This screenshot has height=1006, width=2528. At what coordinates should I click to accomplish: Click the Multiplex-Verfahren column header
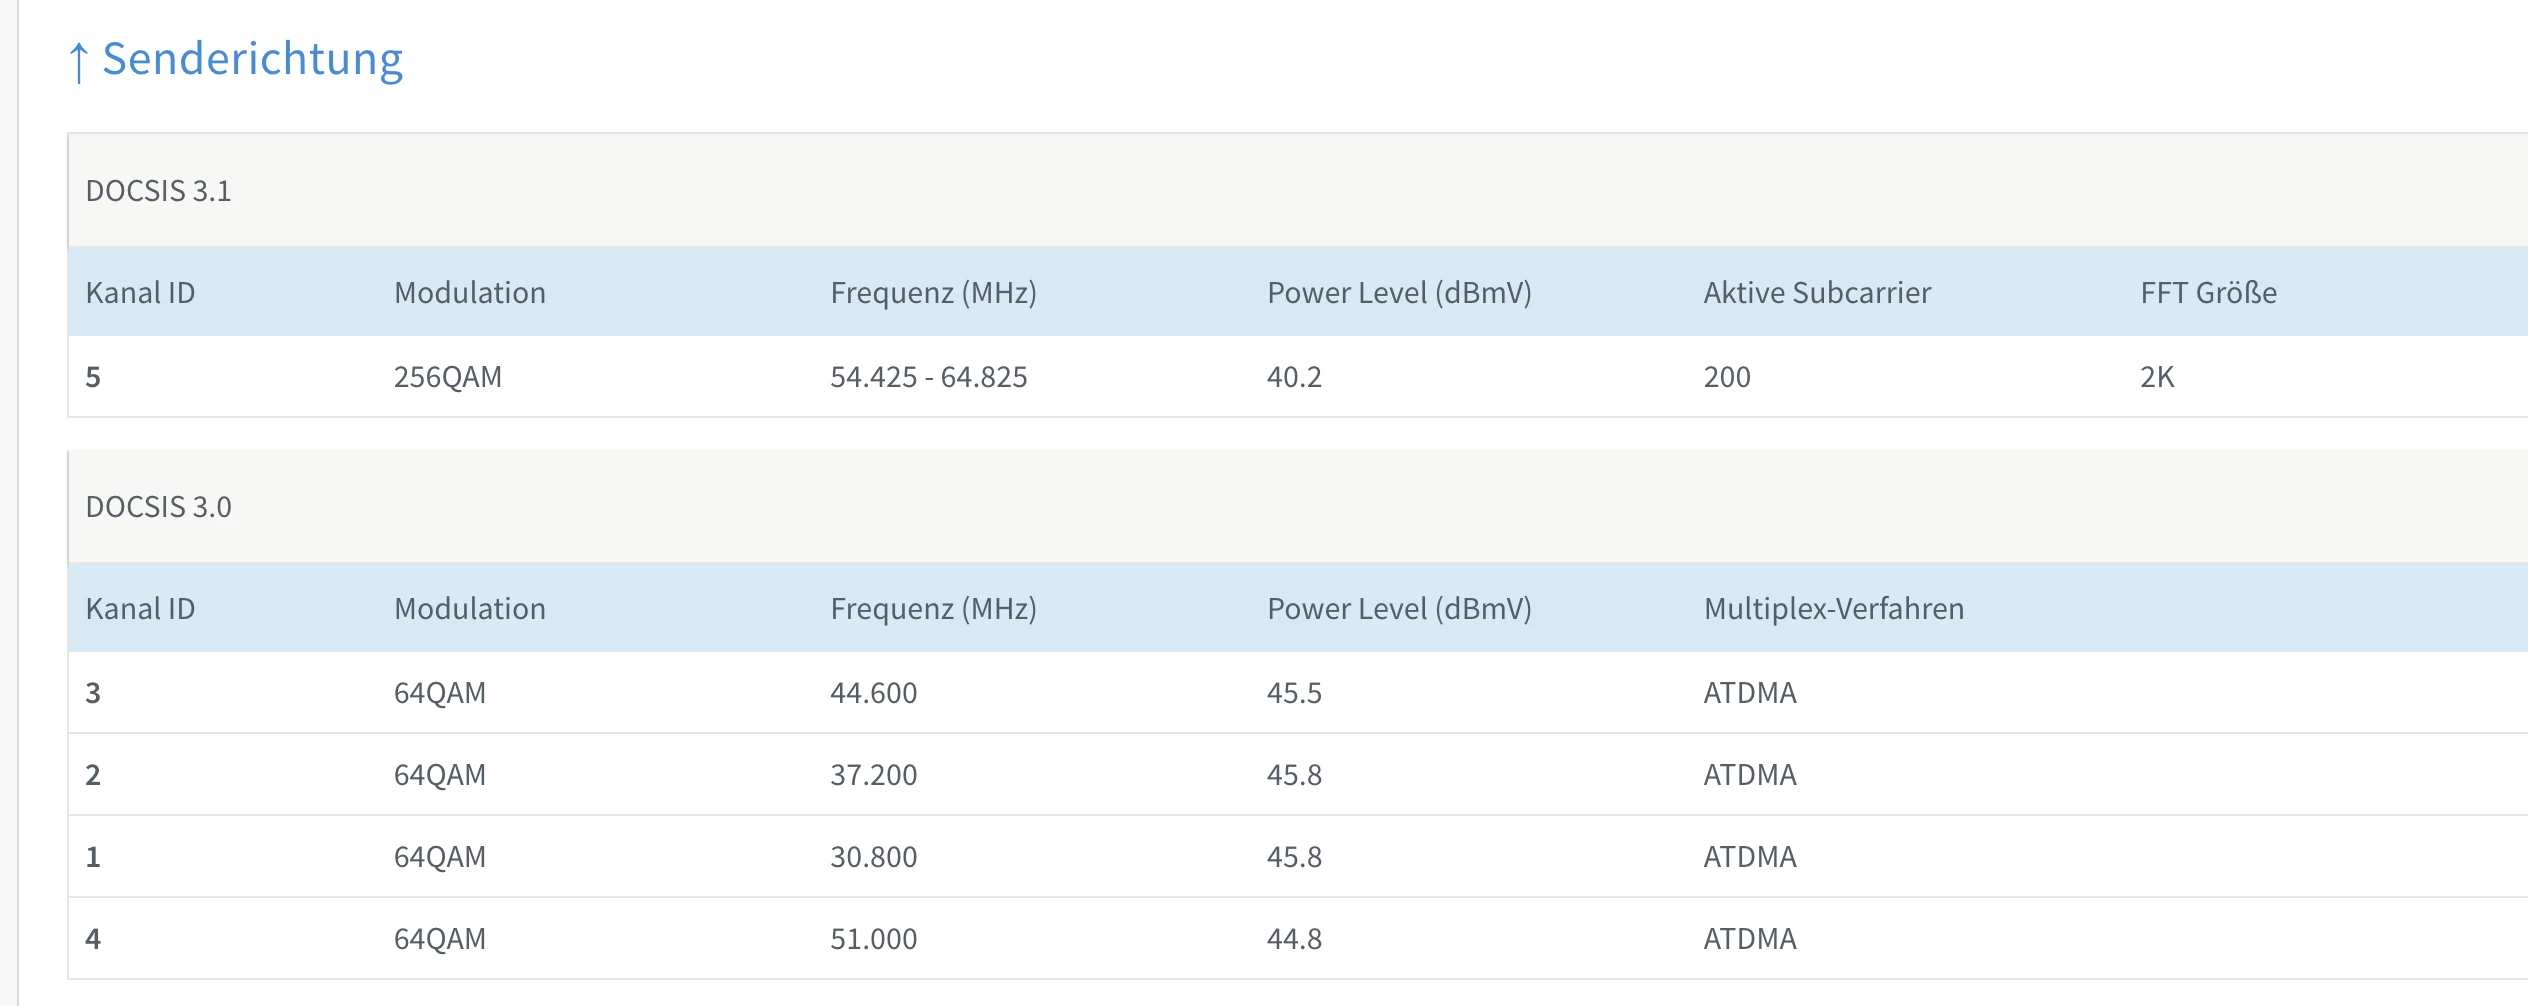point(1833,609)
